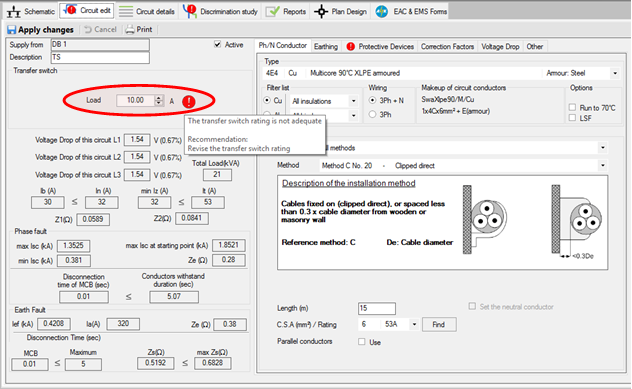Screen dimensions: 632x389
Task: Click the Discrimination study icon
Action: (189, 11)
